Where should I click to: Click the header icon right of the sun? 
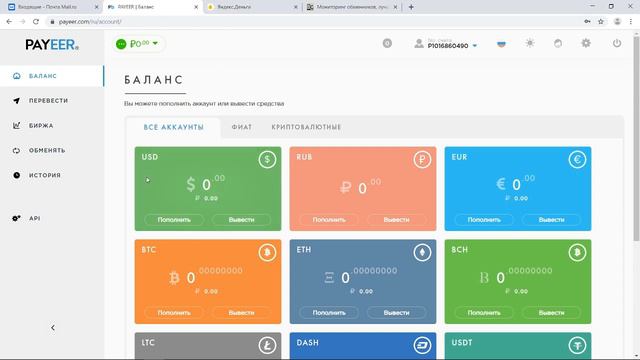coord(558,43)
